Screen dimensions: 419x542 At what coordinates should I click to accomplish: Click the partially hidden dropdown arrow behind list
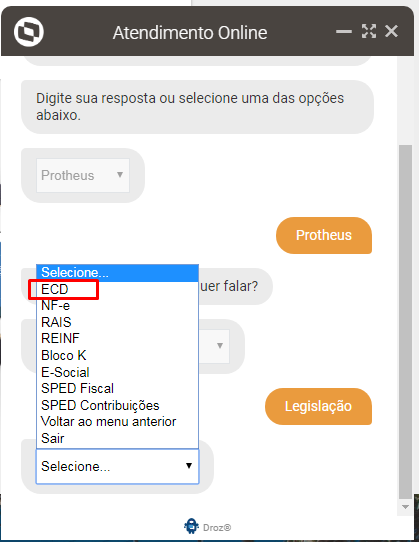(x=220, y=346)
